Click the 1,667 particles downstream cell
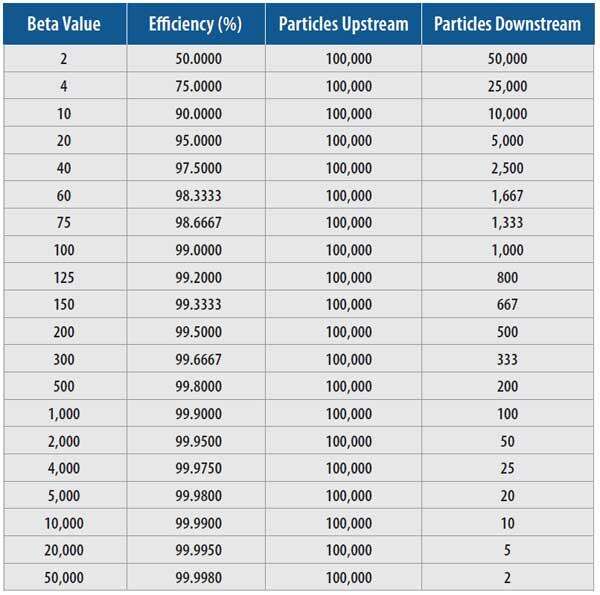 [507, 195]
